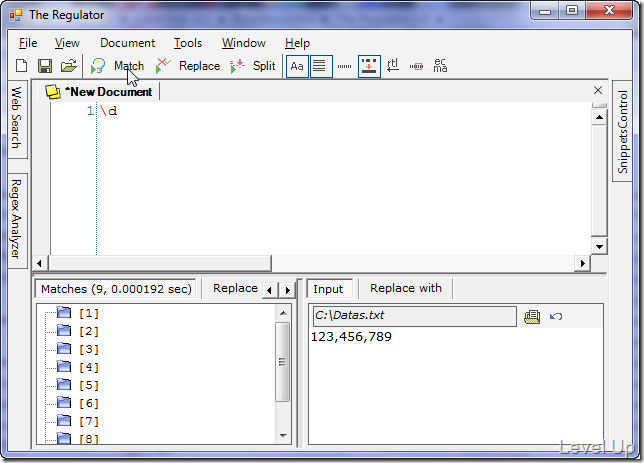Viewport: 644px width, 463px height.
Task: Select match item [1]
Action: (89, 313)
